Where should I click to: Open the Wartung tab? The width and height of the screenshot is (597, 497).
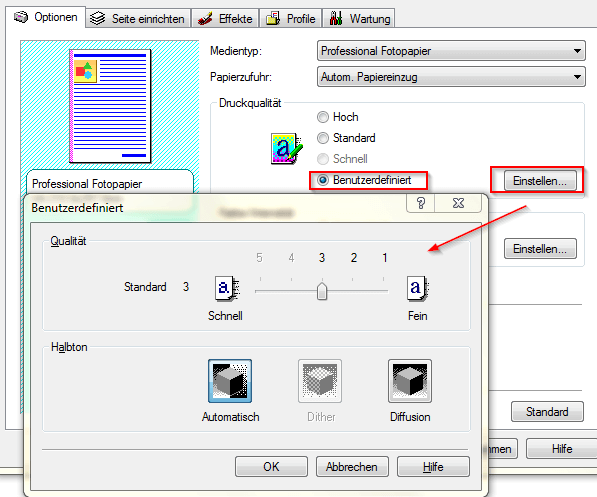(359, 18)
